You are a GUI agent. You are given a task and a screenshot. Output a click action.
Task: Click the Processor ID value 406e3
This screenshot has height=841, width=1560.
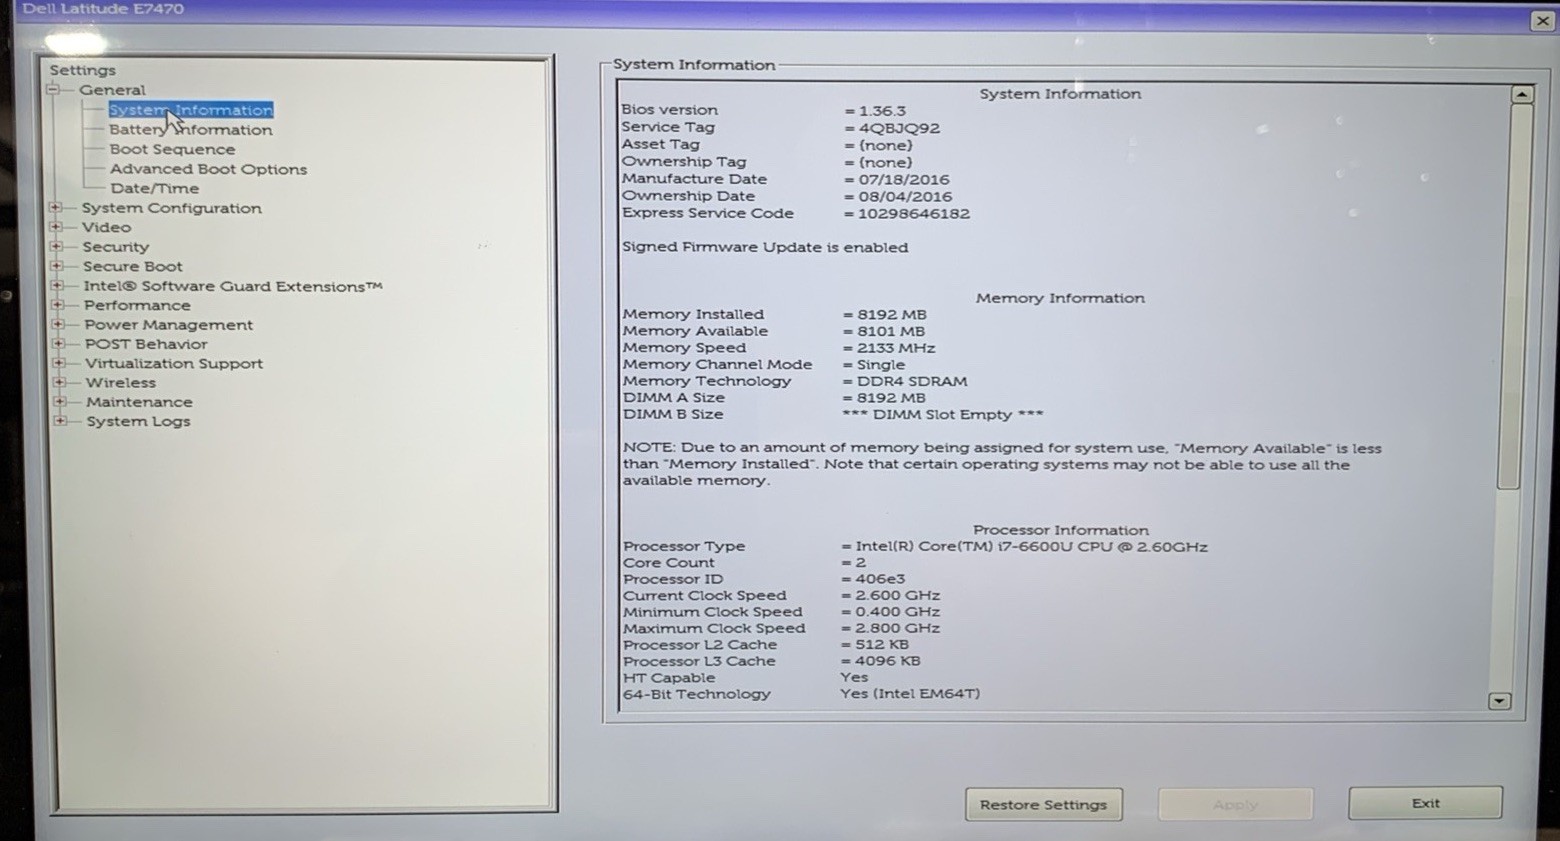click(x=880, y=579)
